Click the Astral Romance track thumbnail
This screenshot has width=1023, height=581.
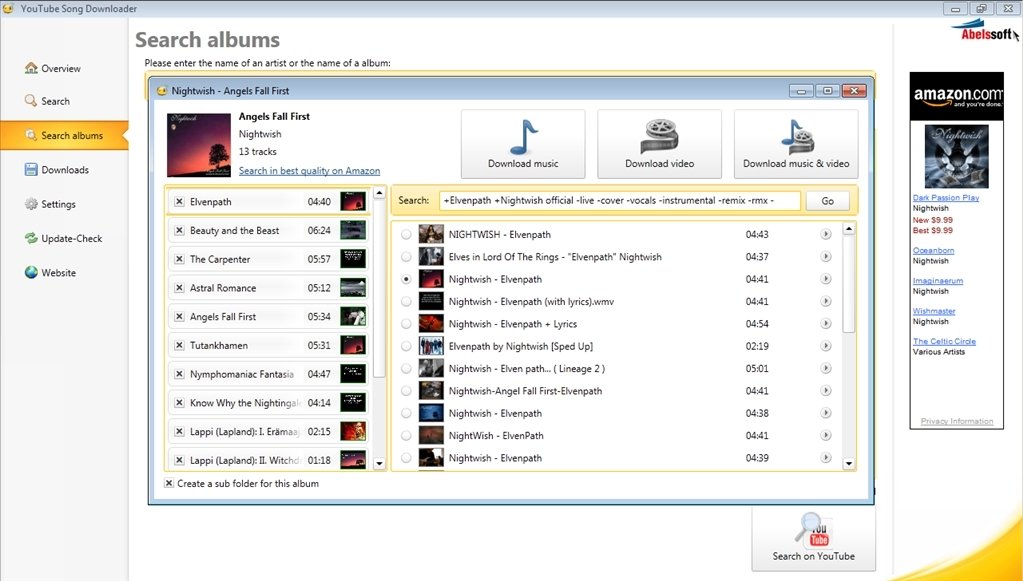353,288
